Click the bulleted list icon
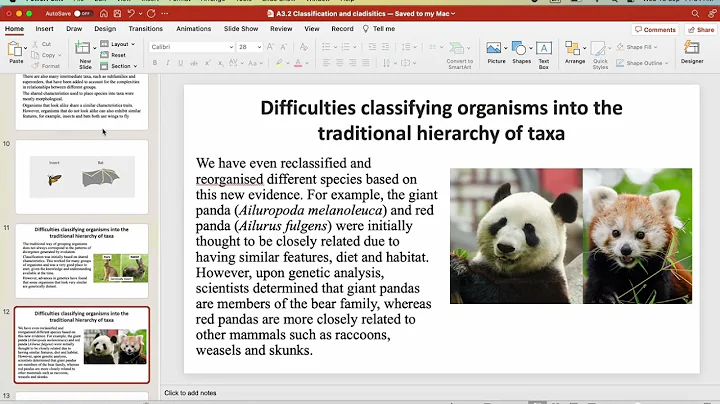Screen dimensions: 720x404 [x=326, y=47]
